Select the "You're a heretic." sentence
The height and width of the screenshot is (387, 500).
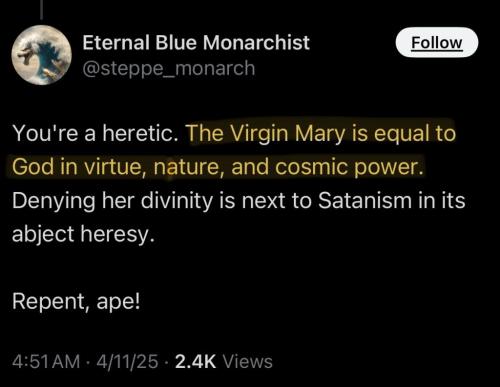click(x=95, y=133)
